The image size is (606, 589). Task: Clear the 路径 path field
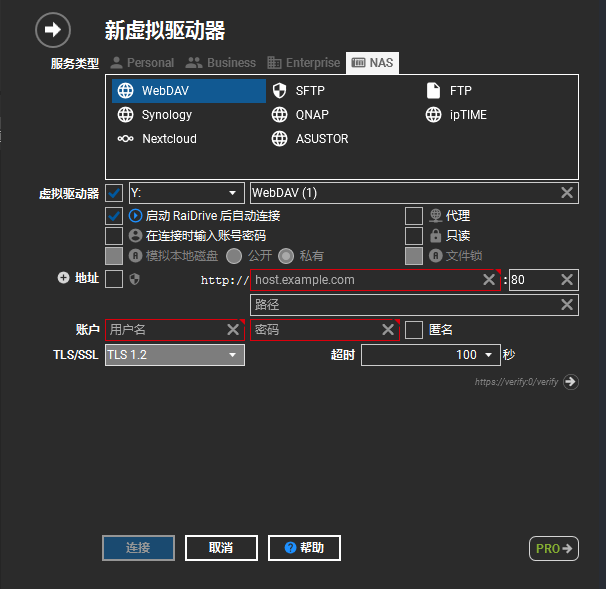point(567,305)
